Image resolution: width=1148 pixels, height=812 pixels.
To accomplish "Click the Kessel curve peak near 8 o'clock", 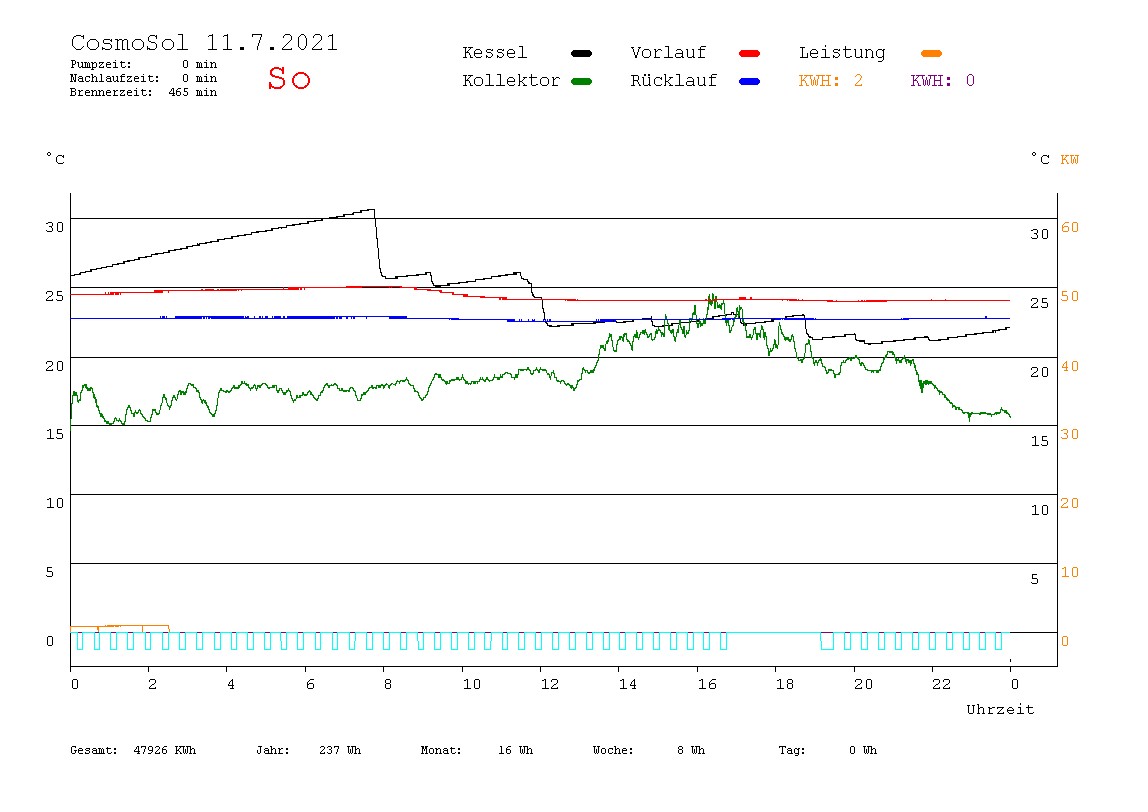I will coord(373,210).
